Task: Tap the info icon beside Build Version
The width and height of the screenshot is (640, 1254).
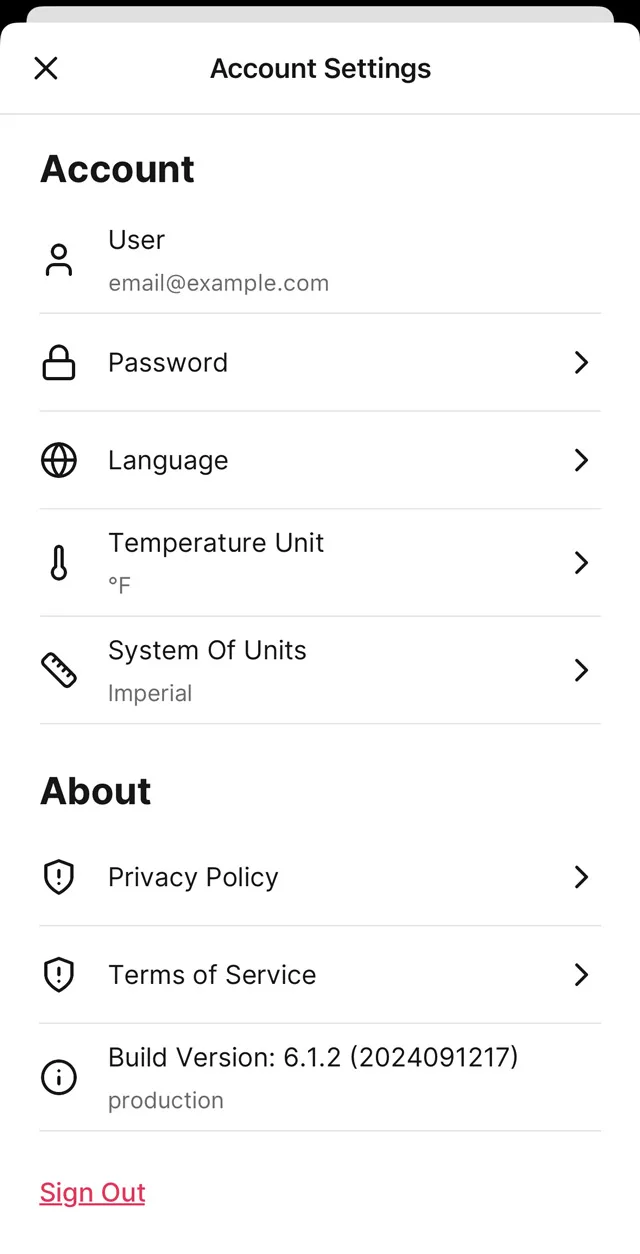Action: coord(59,1077)
